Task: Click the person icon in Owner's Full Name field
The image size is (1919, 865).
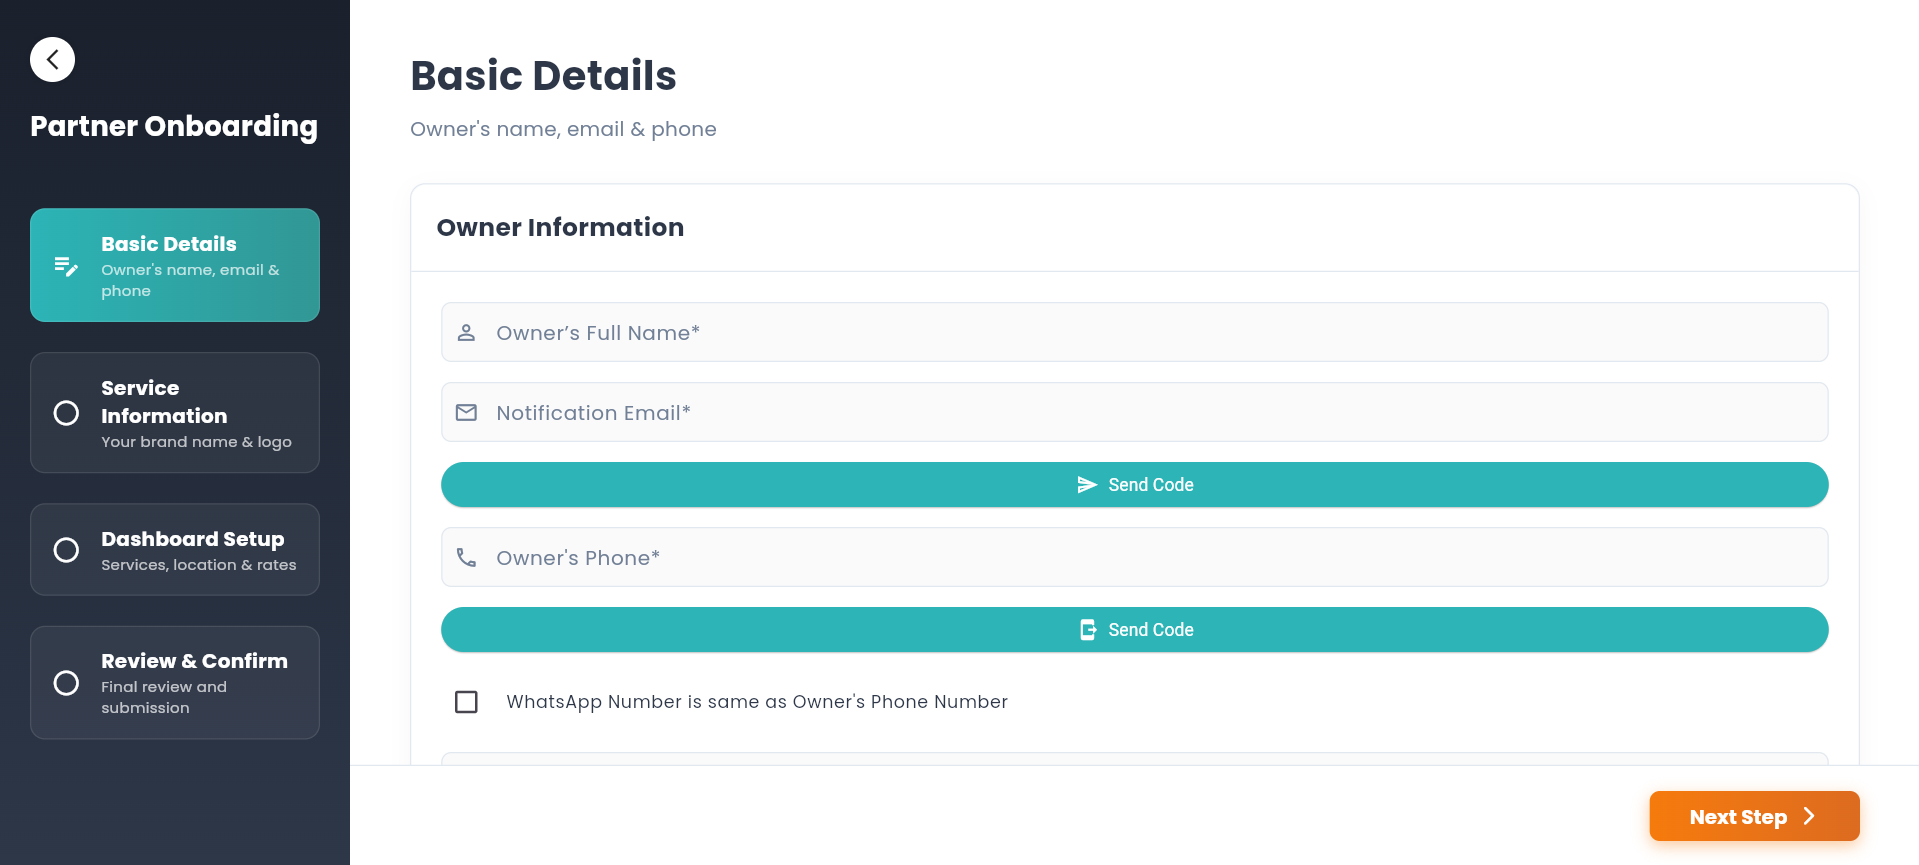Action: point(466,332)
